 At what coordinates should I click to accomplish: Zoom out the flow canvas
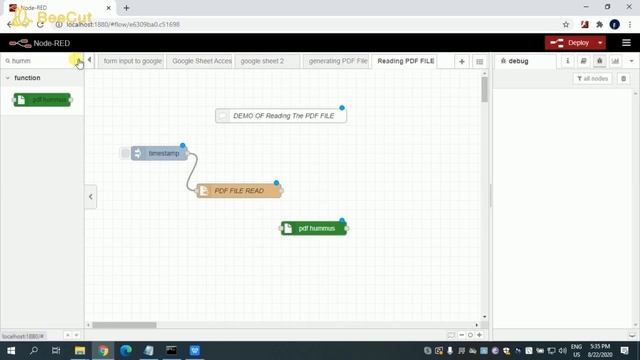click(462, 335)
